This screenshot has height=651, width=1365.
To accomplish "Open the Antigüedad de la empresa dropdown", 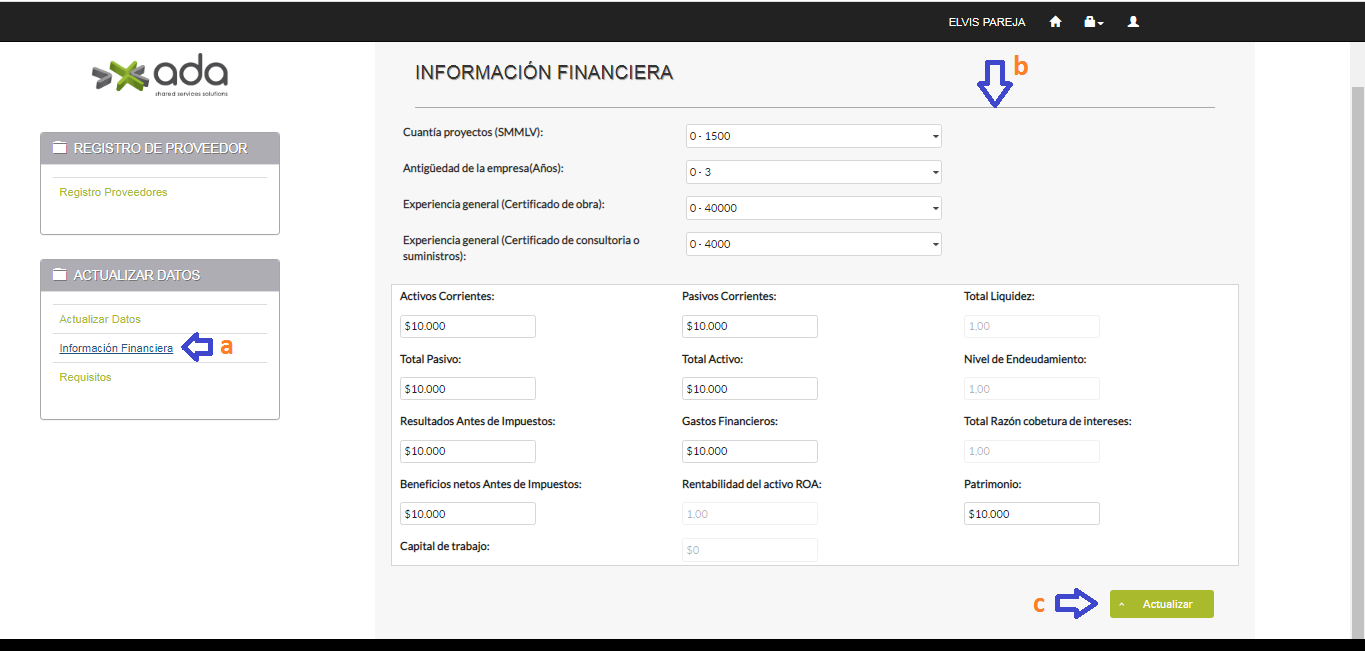I will coord(813,172).
